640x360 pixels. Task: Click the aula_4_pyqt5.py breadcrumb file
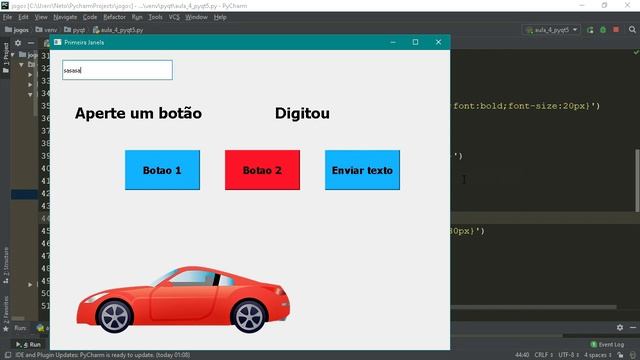(x=118, y=30)
